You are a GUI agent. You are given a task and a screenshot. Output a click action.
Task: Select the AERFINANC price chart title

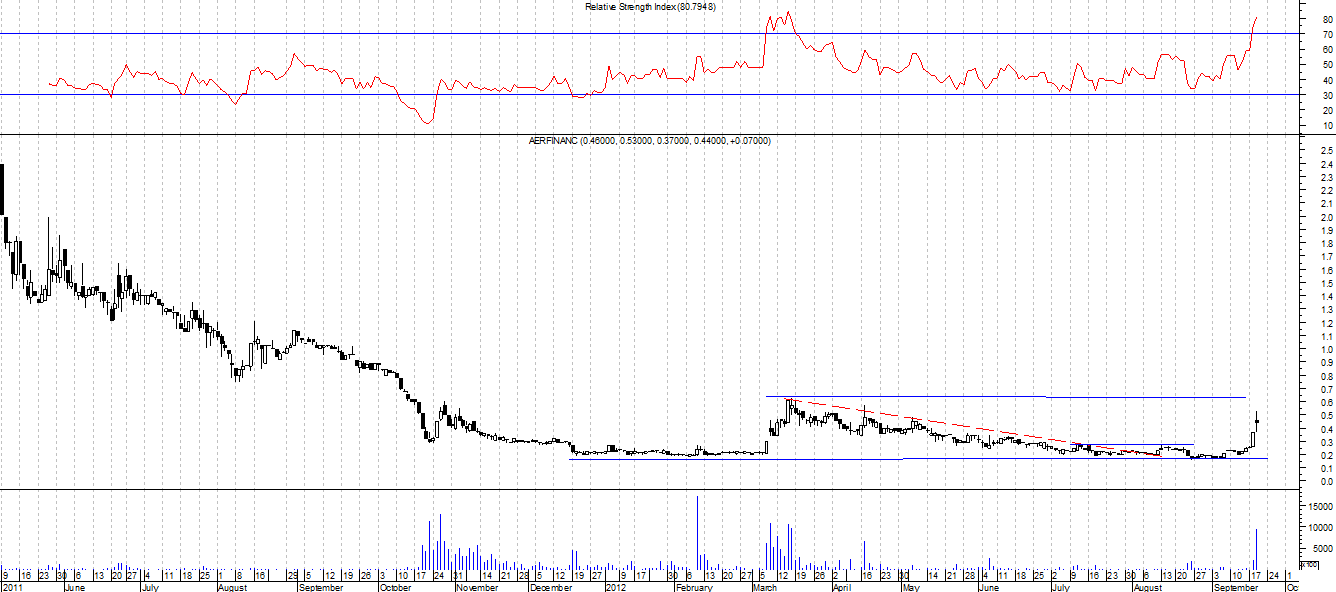[x=649, y=141]
